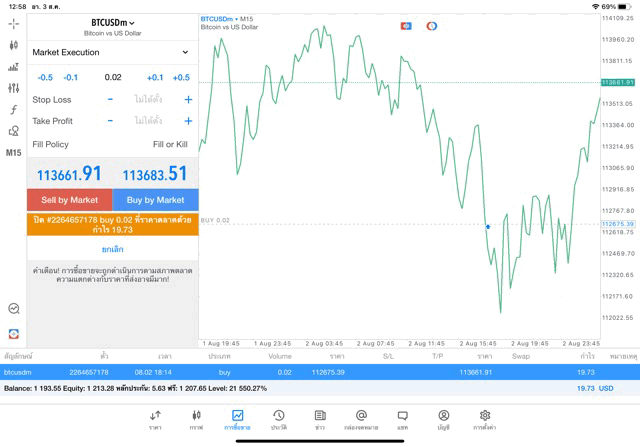
Task: Switch to the Trade tab in bottom bar
Action: click(237, 419)
